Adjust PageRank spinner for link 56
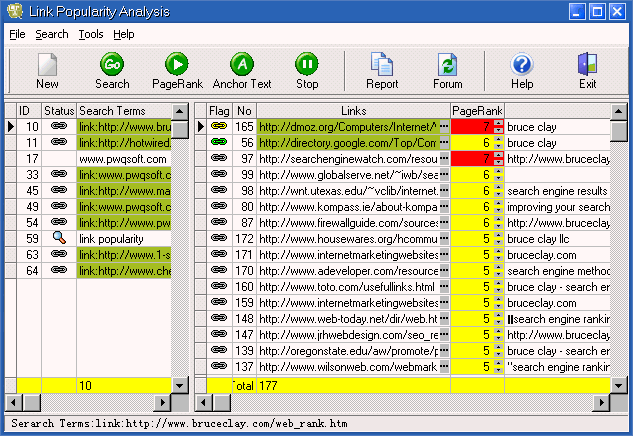This screenshot has width=633, height=436. 499,143
